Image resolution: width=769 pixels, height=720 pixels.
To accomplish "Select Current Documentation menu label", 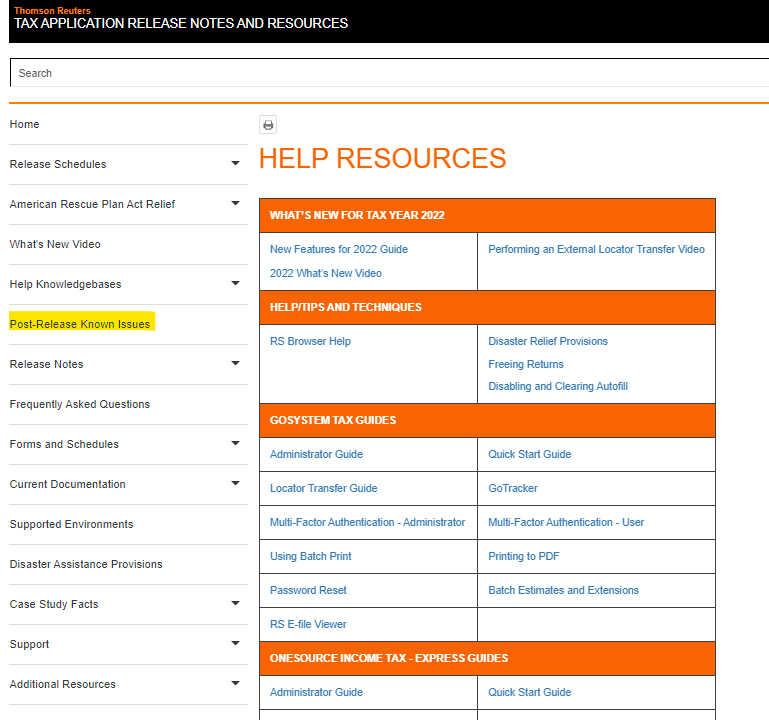I will (x=68, y=484).
